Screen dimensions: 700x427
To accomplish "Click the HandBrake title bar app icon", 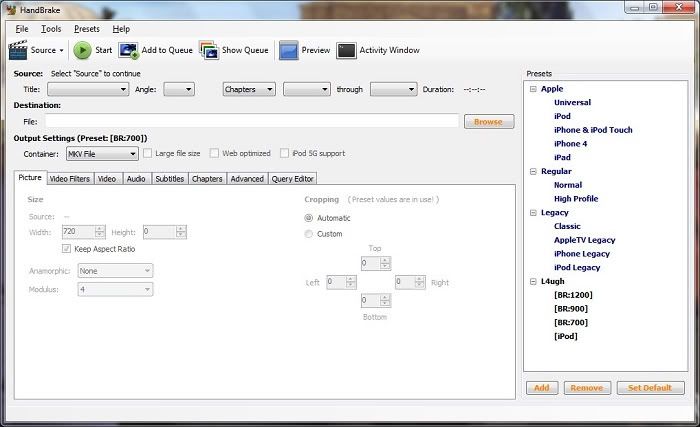I will pyautogui.click(x=11, y=10).
